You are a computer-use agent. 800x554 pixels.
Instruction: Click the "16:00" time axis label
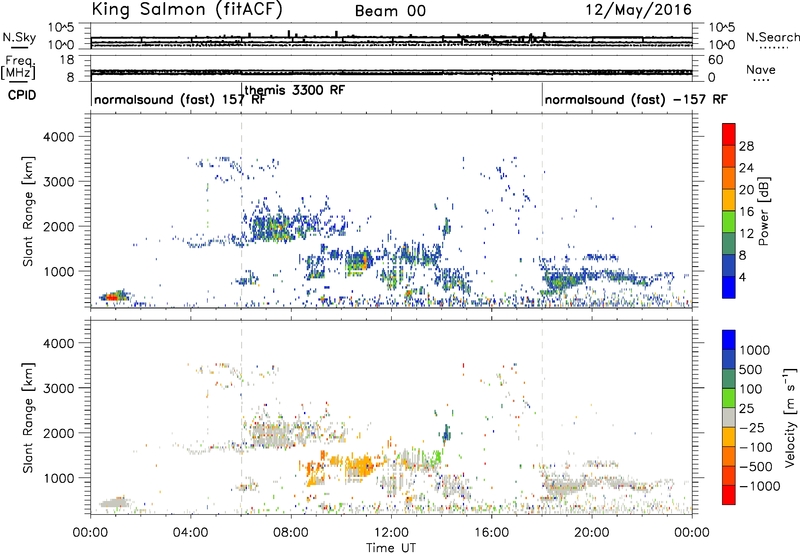coord(491,533)
